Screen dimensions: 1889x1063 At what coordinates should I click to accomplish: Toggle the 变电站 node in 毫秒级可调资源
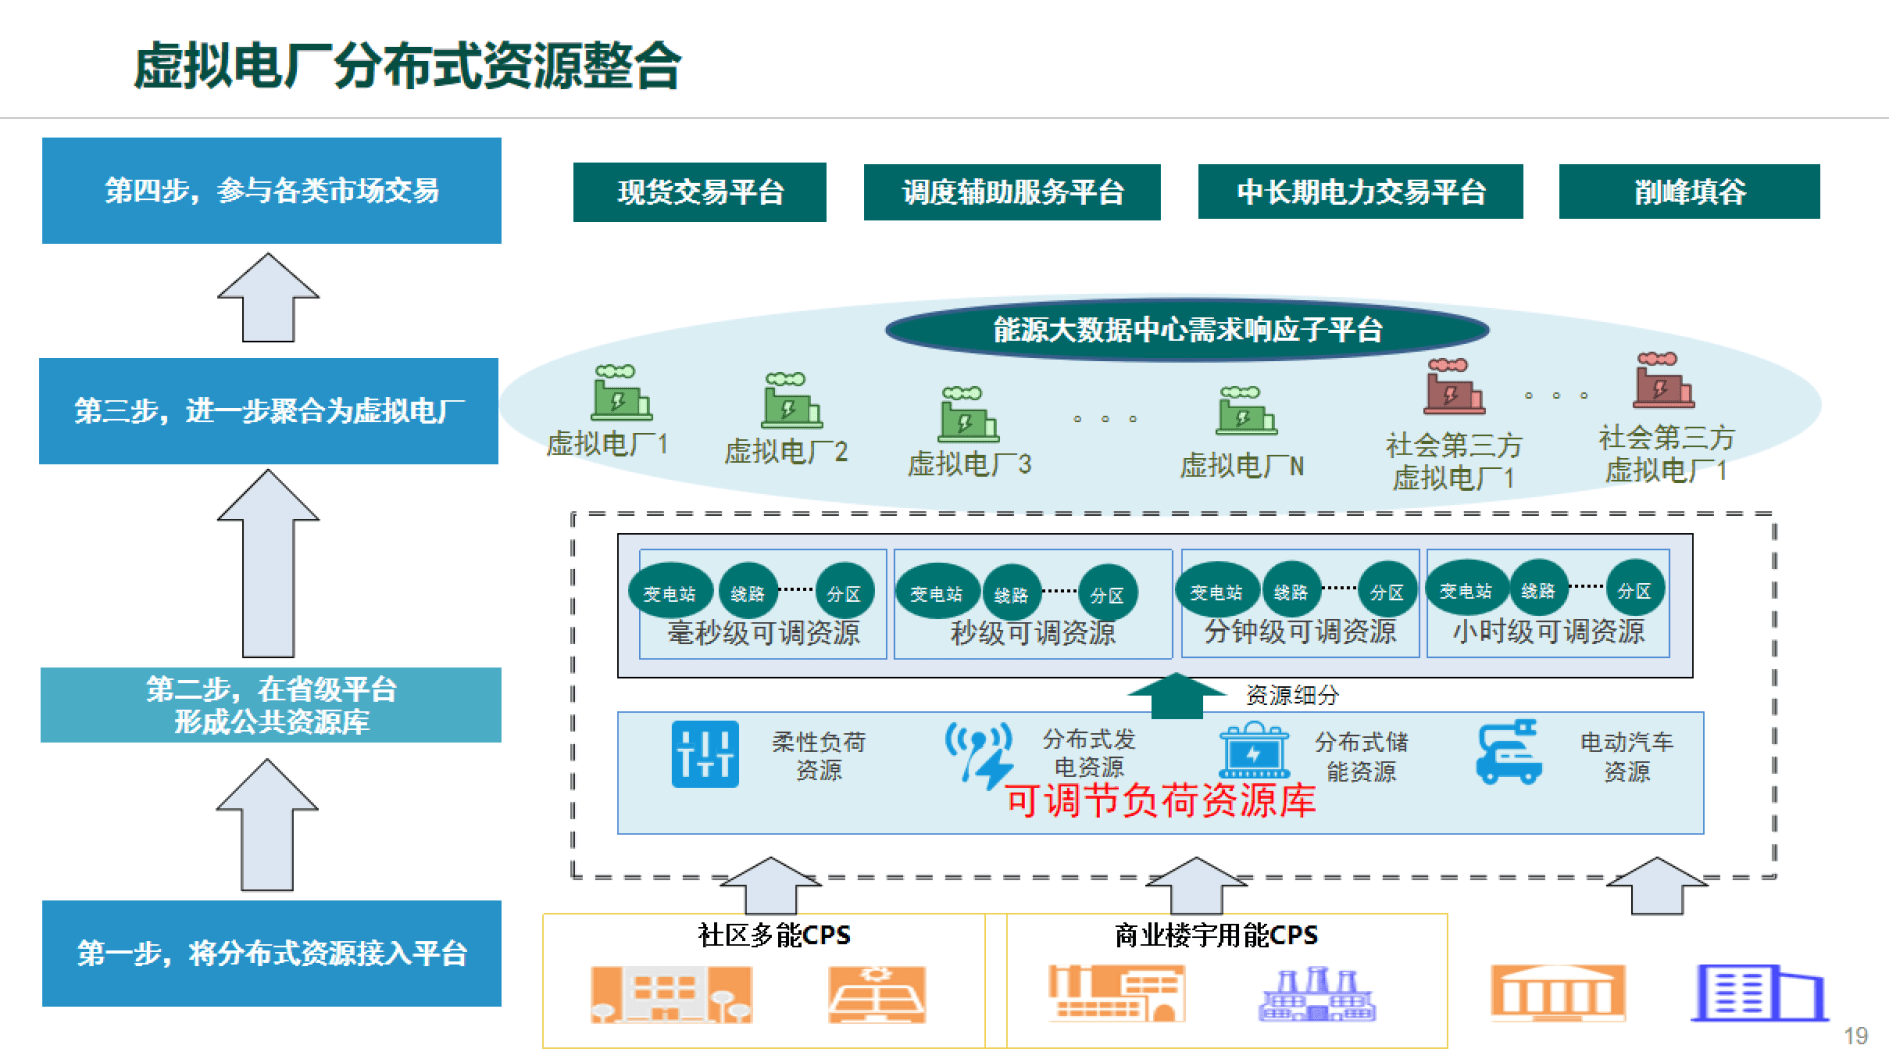tap(672, 591)
